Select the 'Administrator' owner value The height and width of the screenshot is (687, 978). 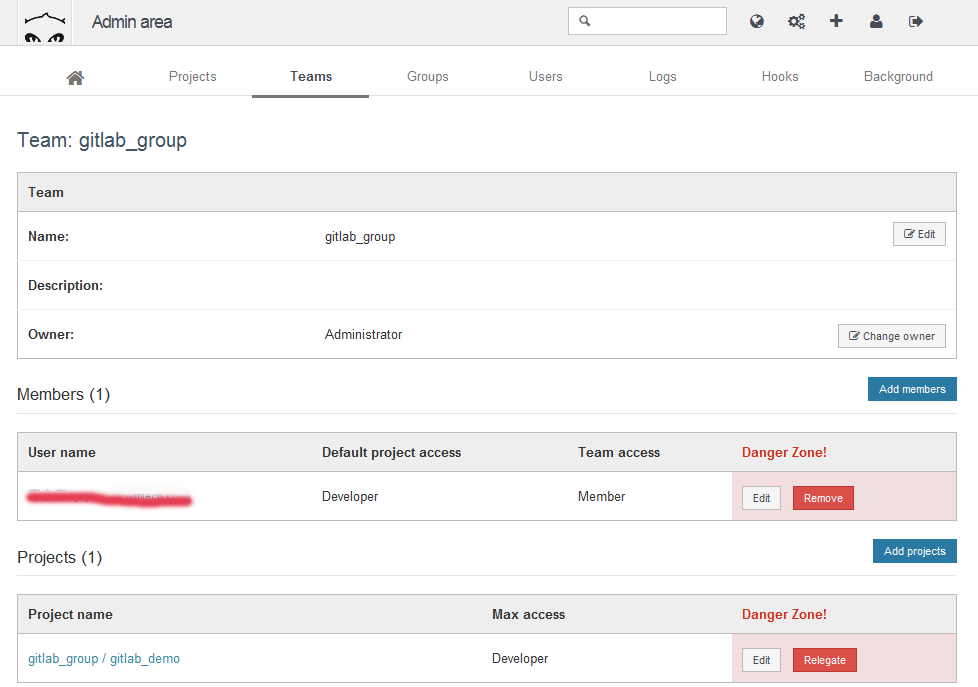364,334
